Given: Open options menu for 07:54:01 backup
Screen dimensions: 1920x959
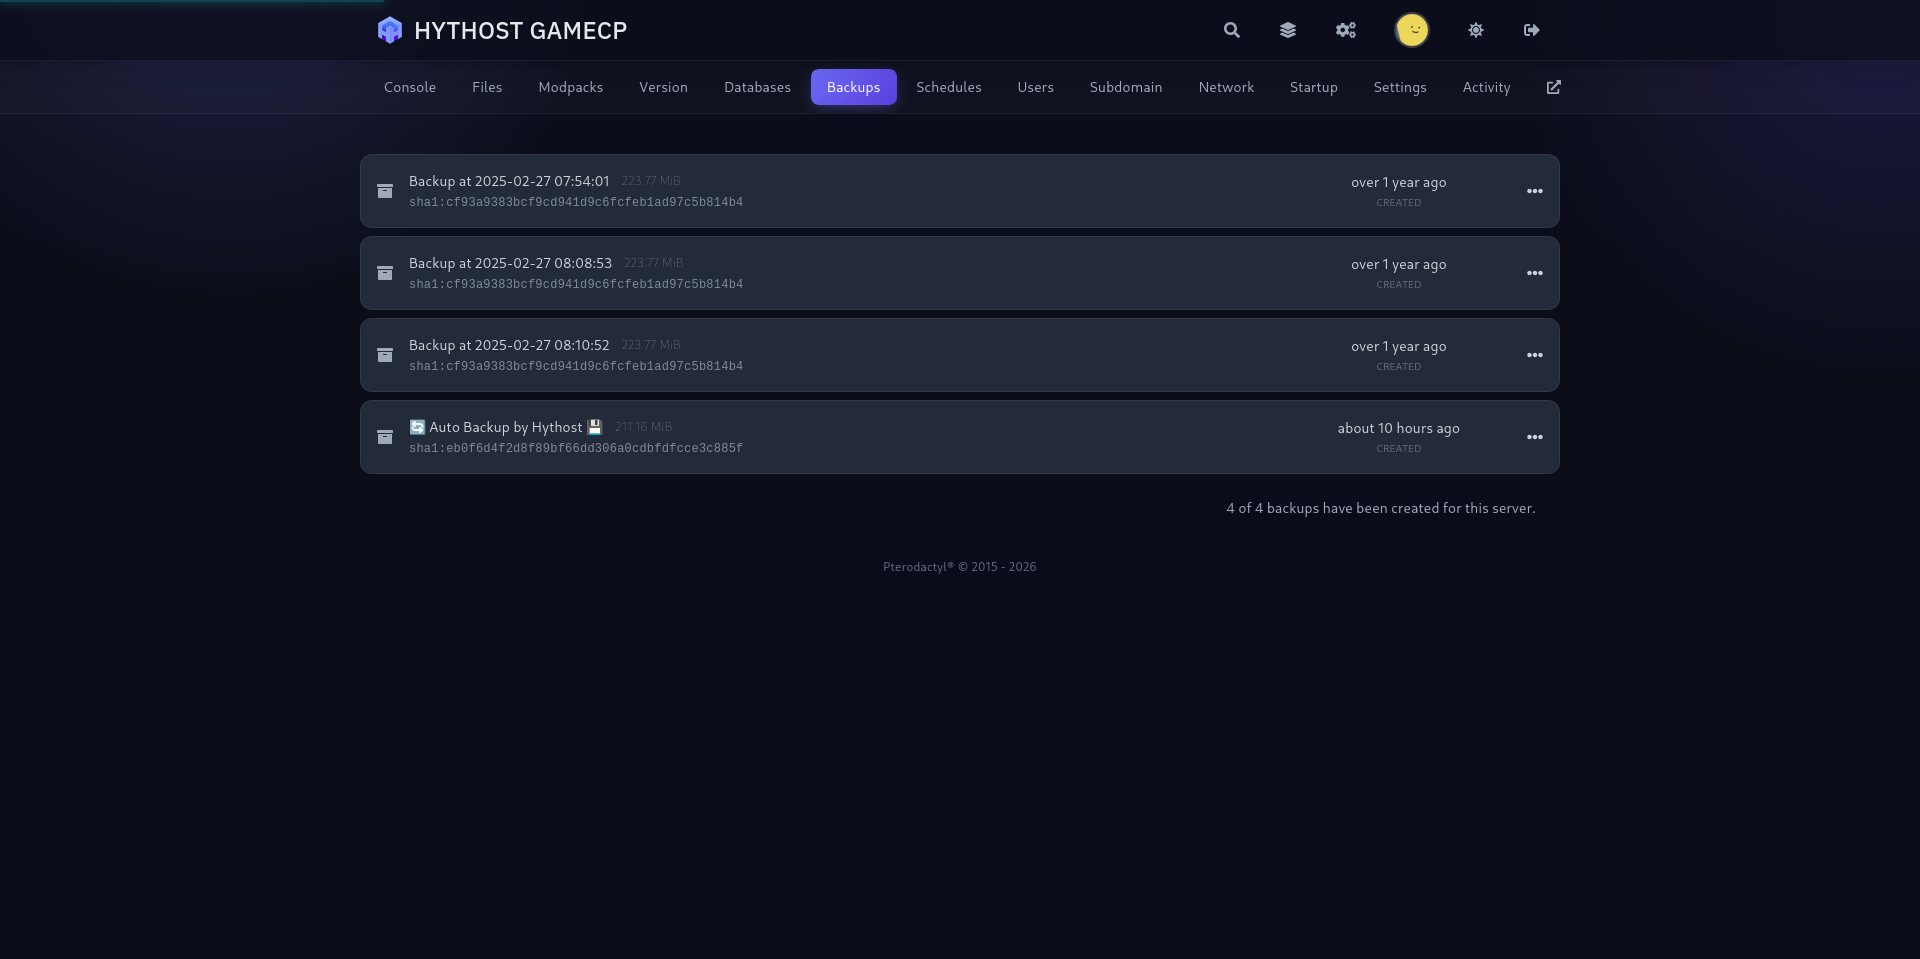Looking at the screenshot, I should click(1535, 191).
